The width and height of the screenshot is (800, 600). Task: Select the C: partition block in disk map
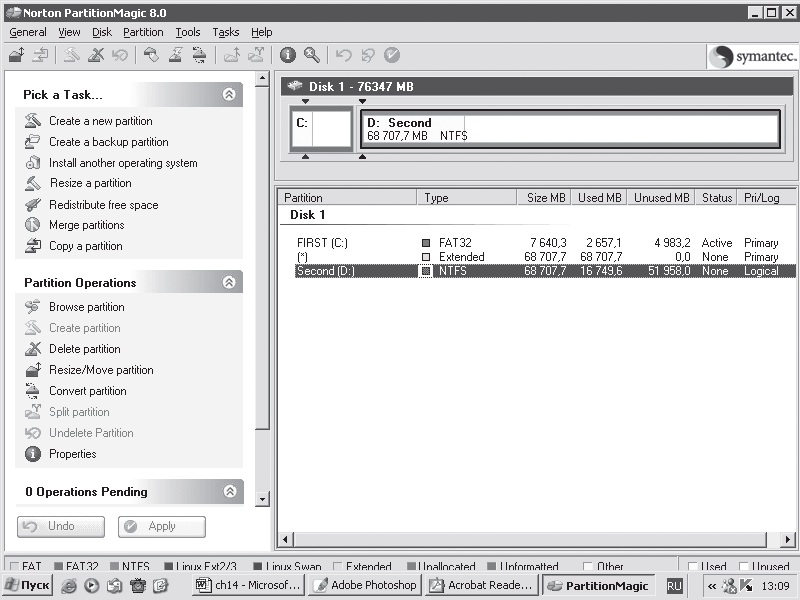[321, 129]
